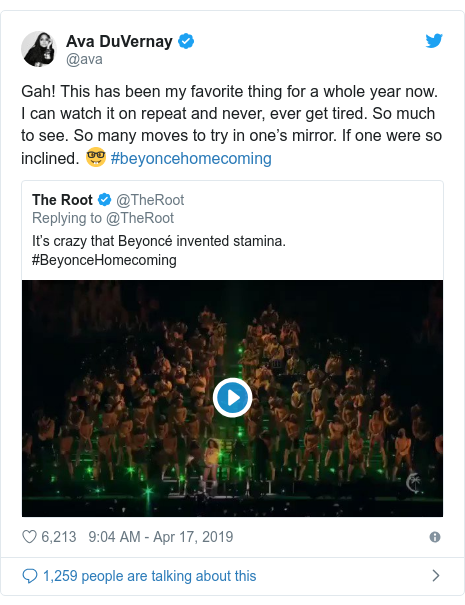Open Ava DuVernay's display name link
The height and width of the screenshot is (605, 465).
[119, 41]
